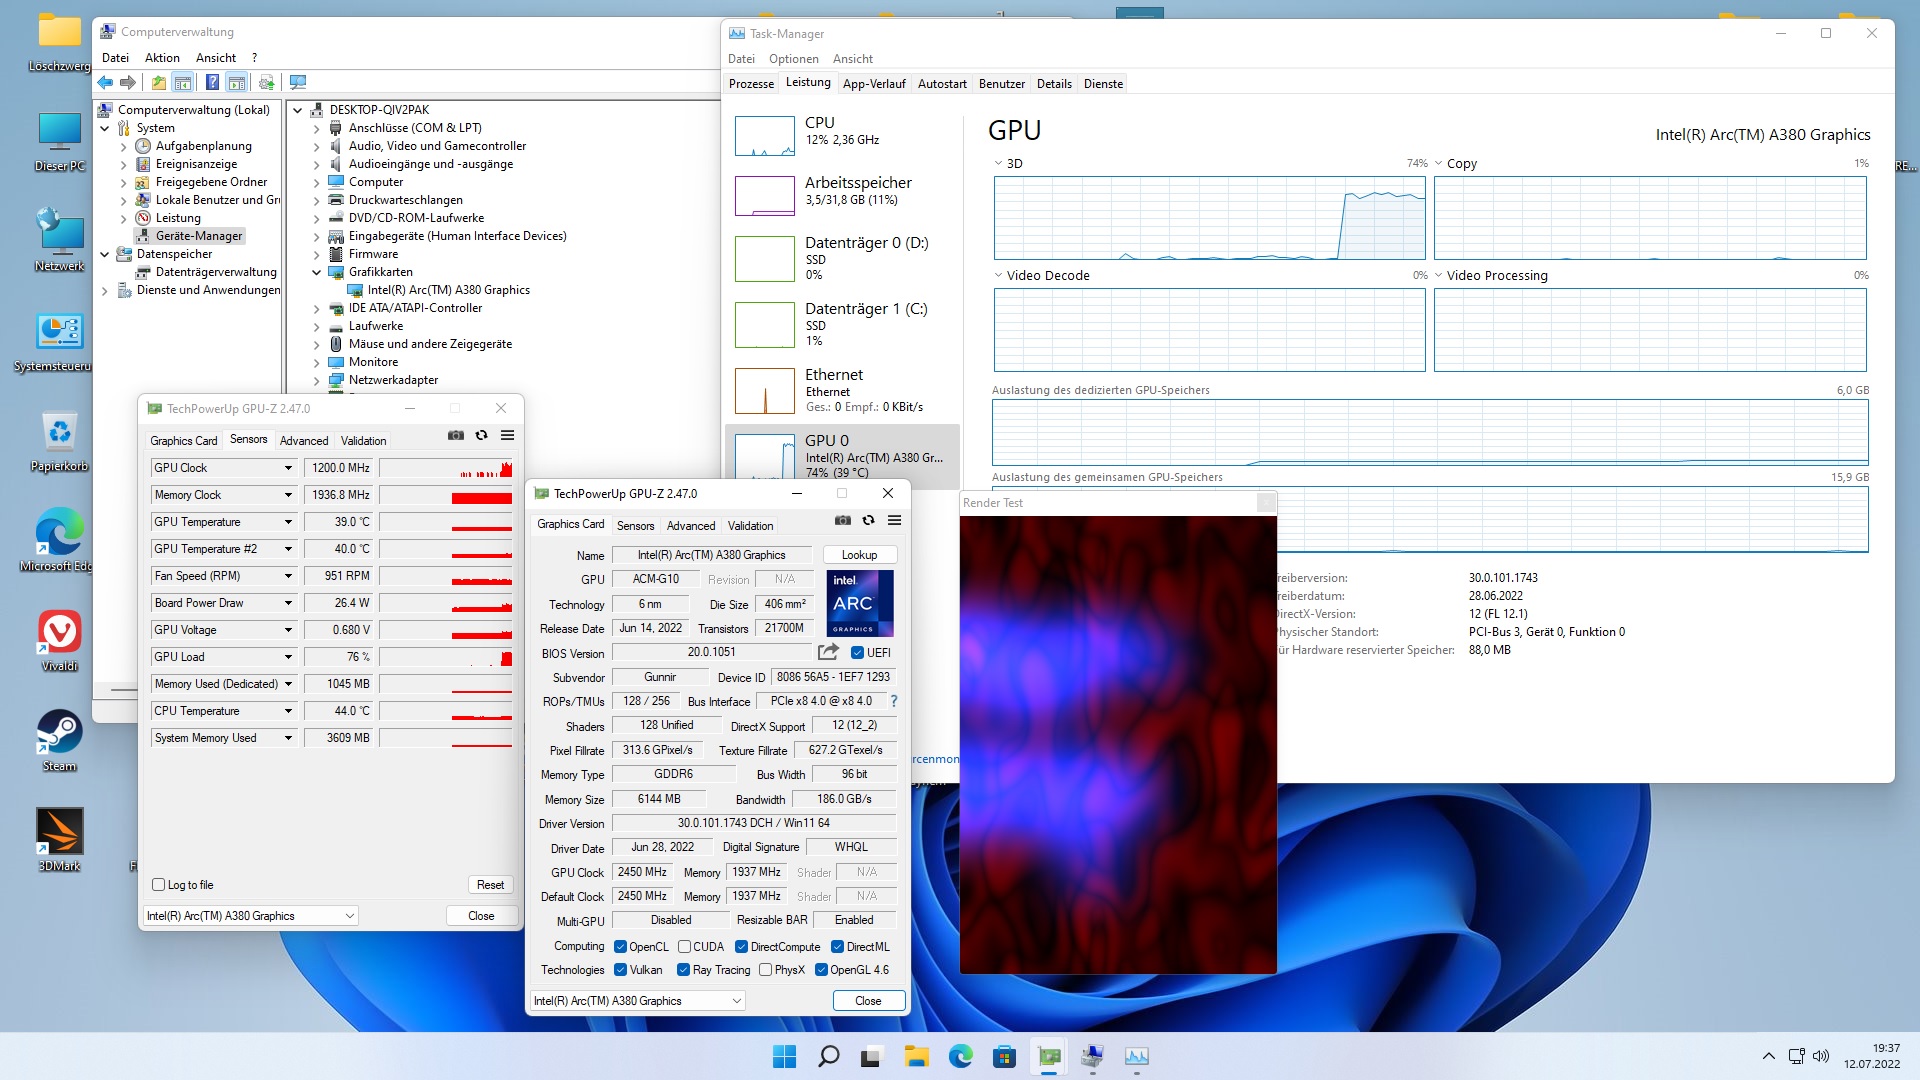Click the Memory Clock sensor graph bar
This screenshot has width=1920, height=1080.
click(x=446, y=495)
